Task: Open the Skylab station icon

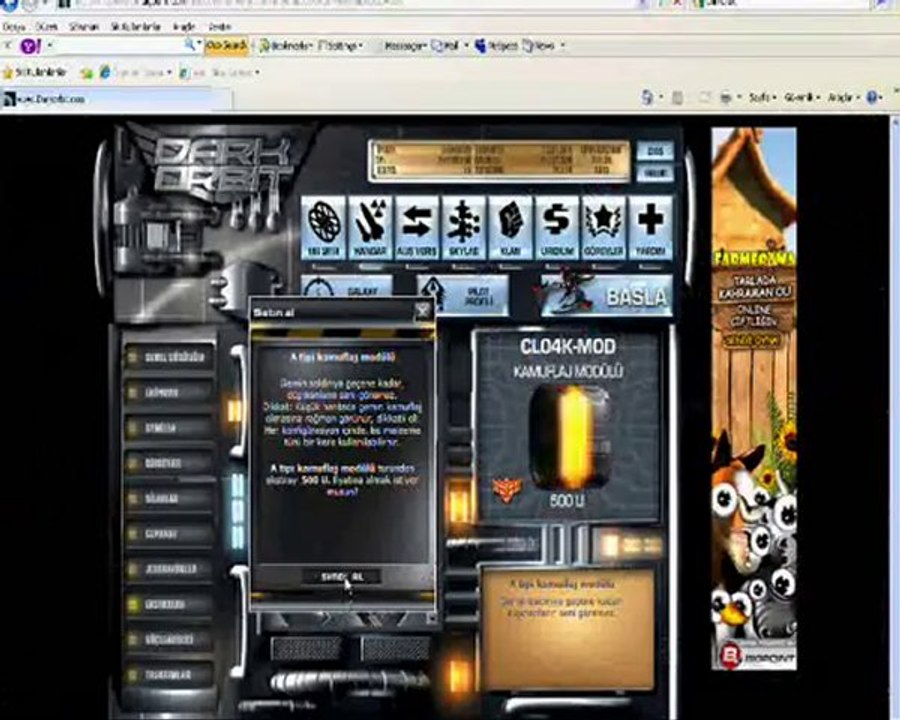Action: (463, 227)
